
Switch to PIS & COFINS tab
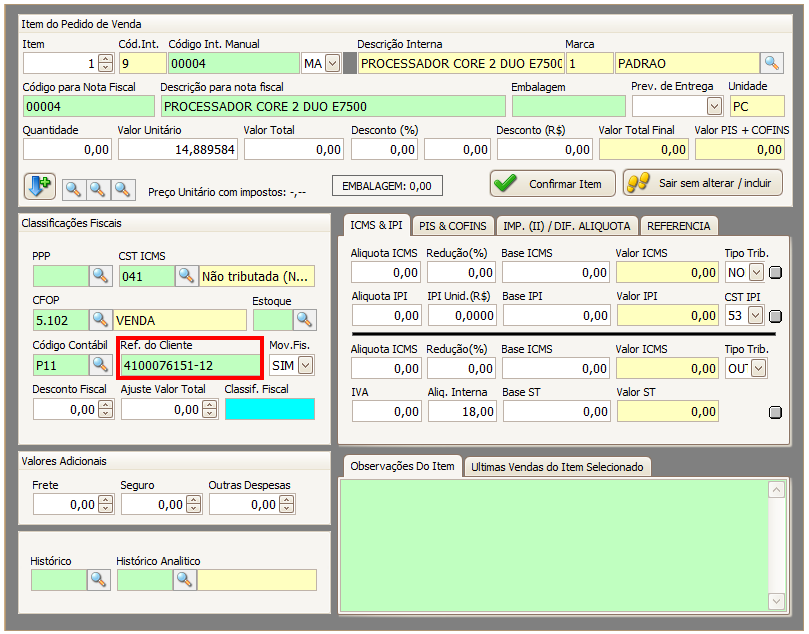(454, 226)
